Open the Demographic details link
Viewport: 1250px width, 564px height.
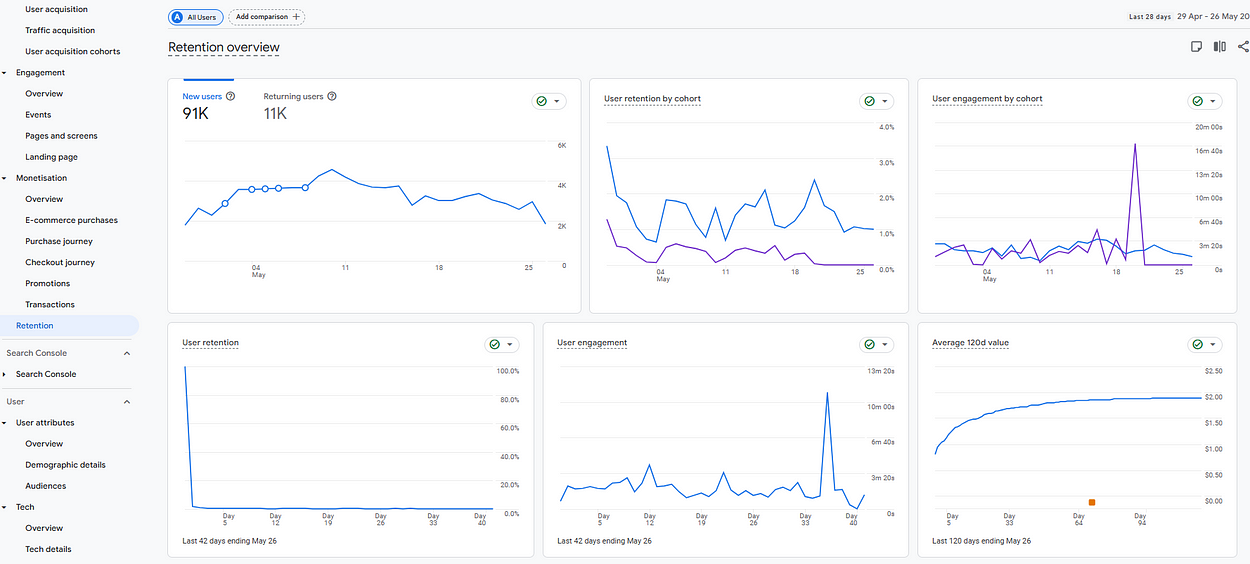click(65, 465)
